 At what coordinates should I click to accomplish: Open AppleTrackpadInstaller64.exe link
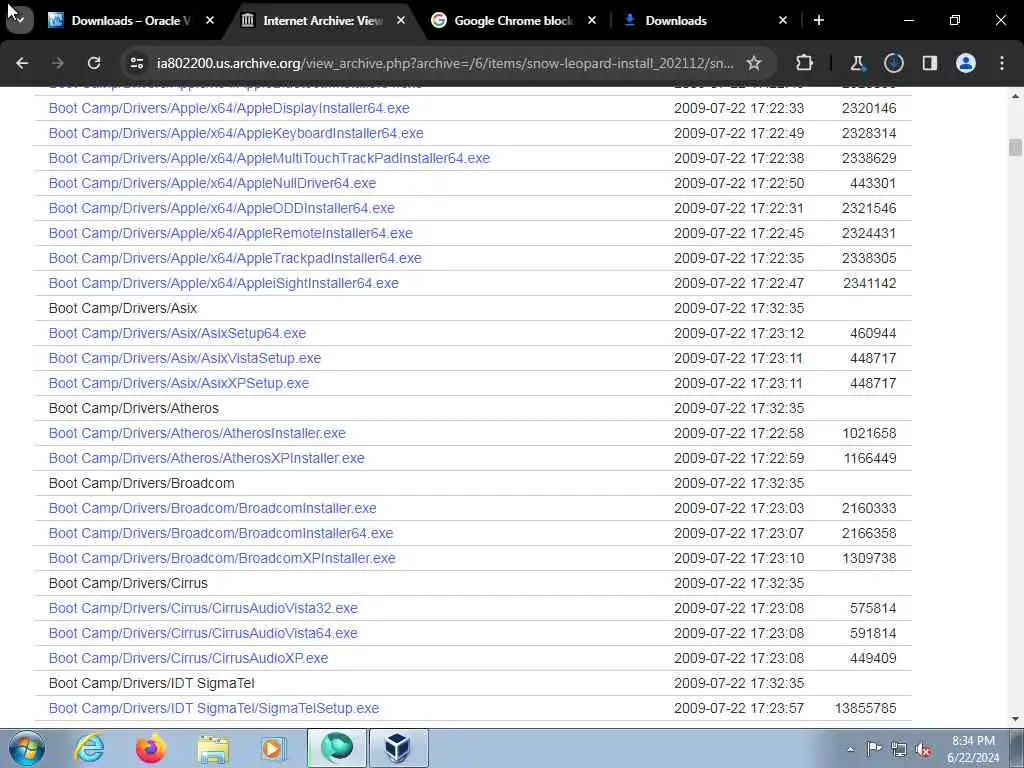tap(235, 258)
